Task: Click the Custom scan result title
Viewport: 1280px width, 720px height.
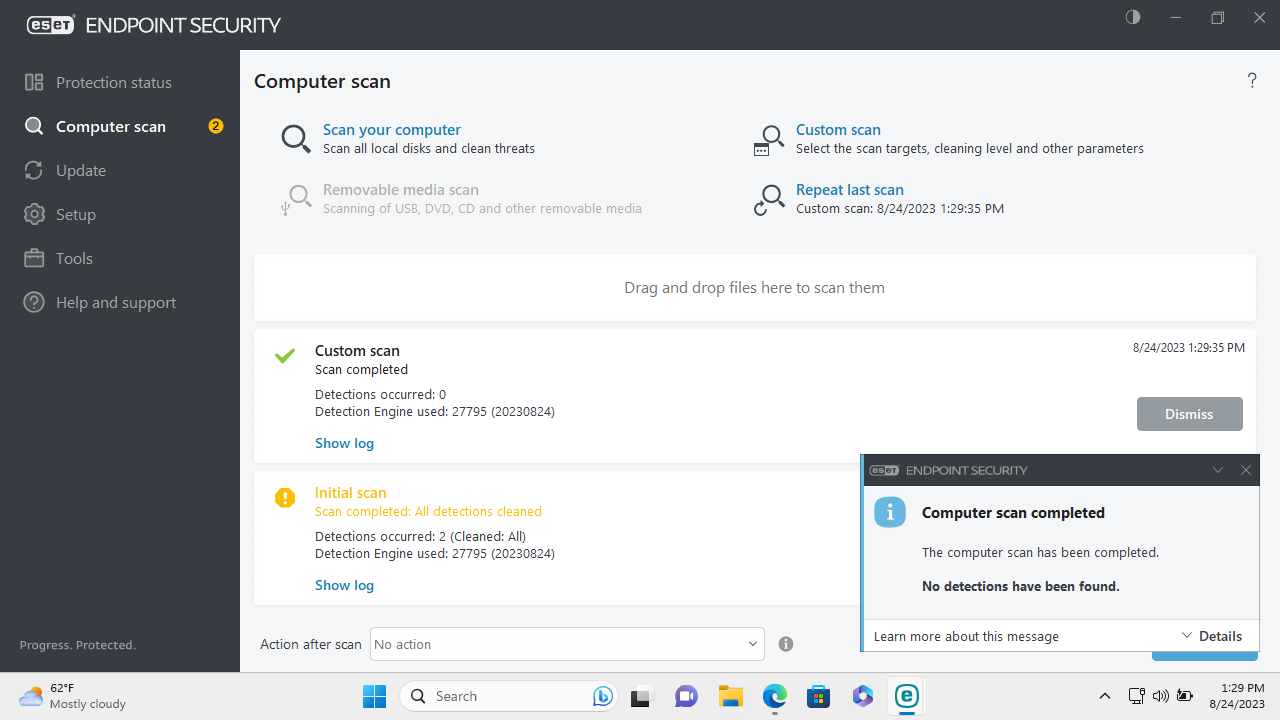Action: [x=357, y=351]
